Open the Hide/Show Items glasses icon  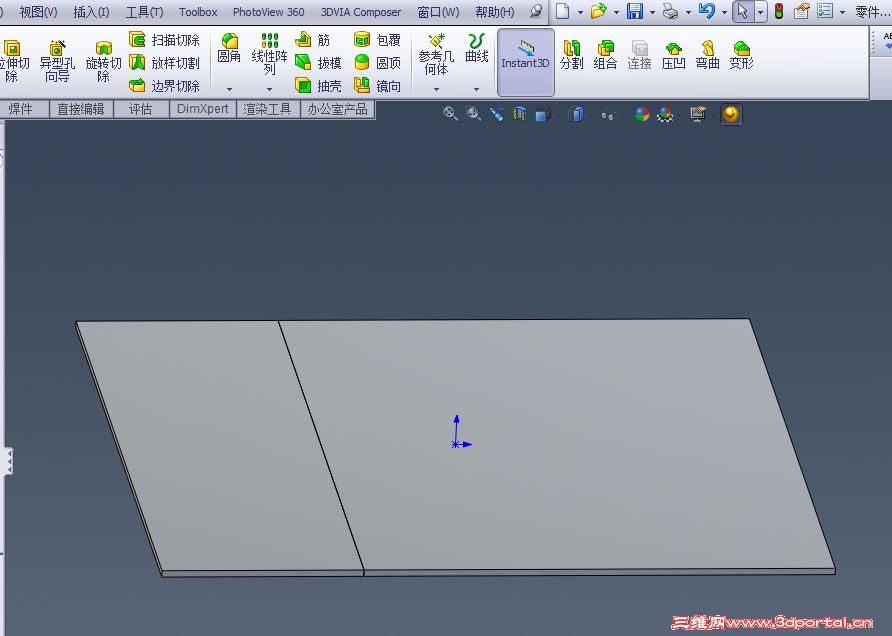click(608, 115)
